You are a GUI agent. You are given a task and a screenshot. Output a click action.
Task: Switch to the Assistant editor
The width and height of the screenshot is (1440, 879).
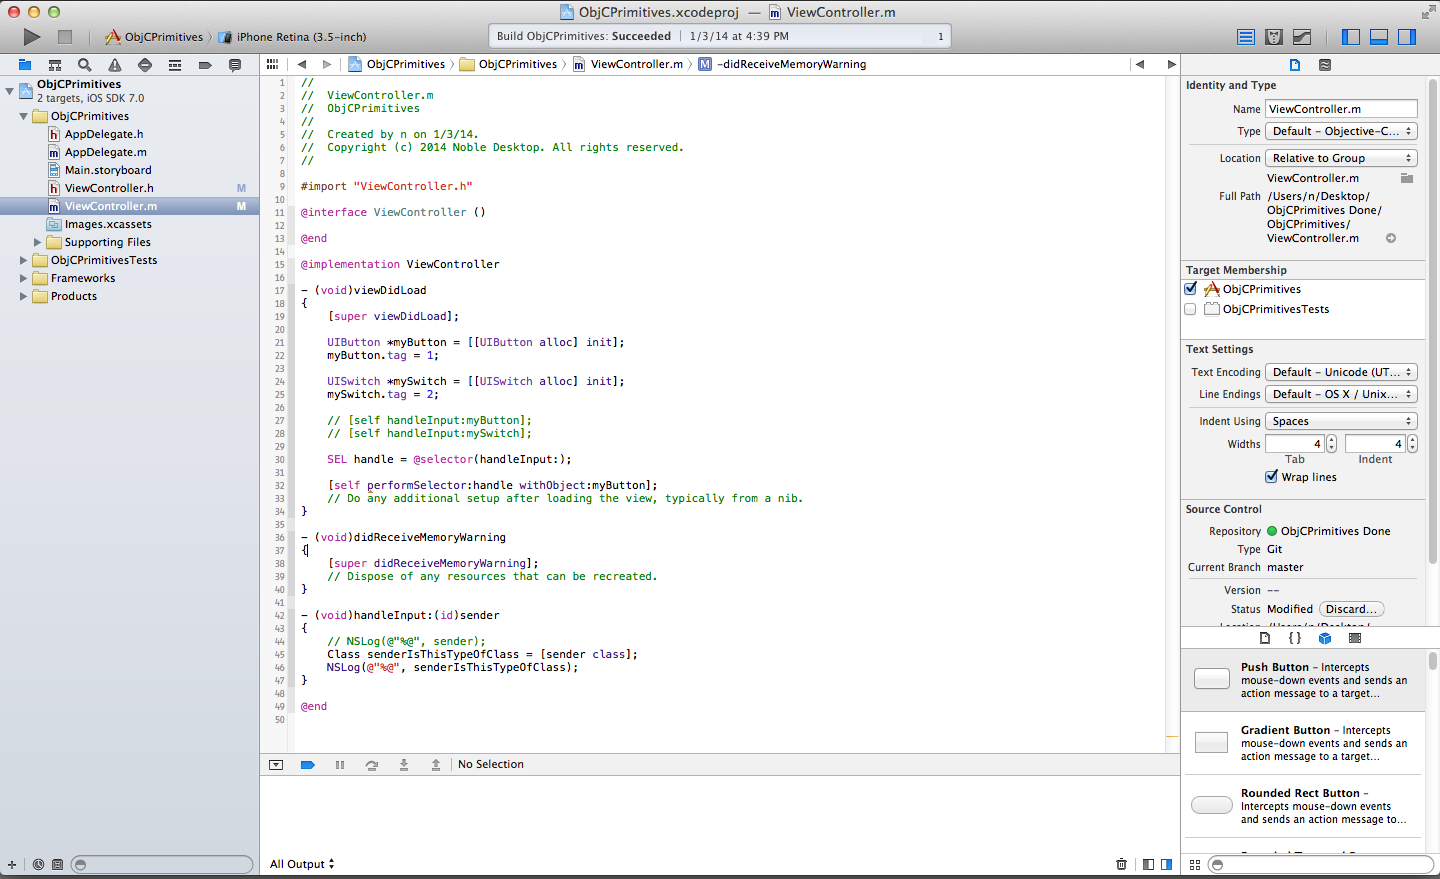[x=1274, y=37]
